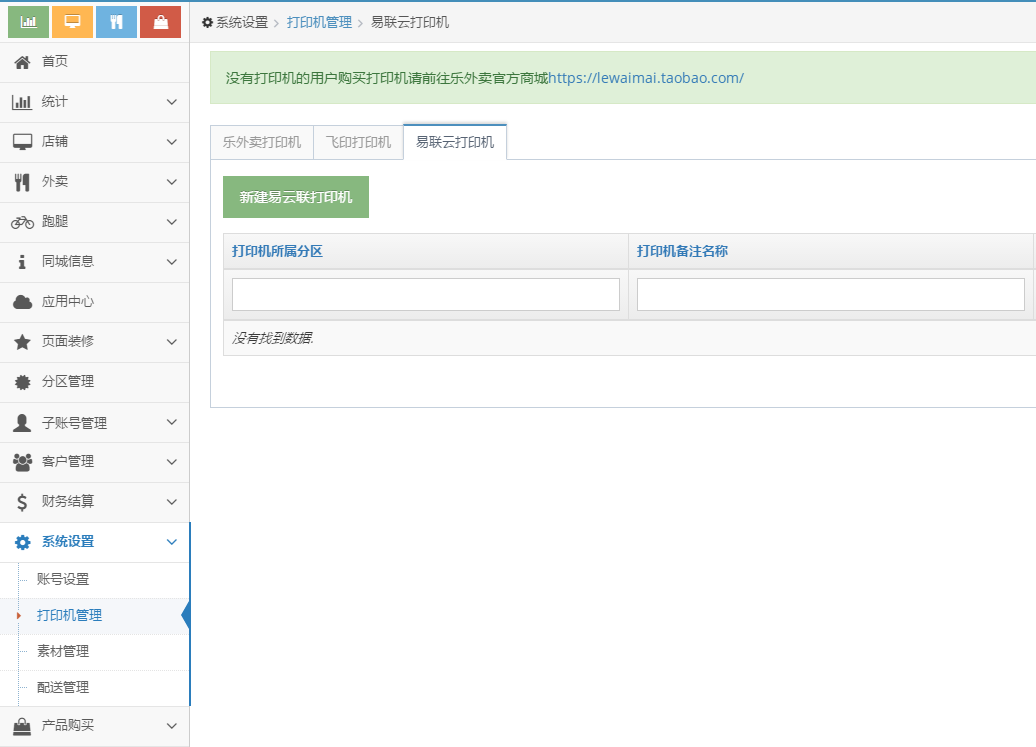1036x747 pixels.
Task: Select the 易联云打印机 tab
Action: pyautogui.click(x=455, y=142)
